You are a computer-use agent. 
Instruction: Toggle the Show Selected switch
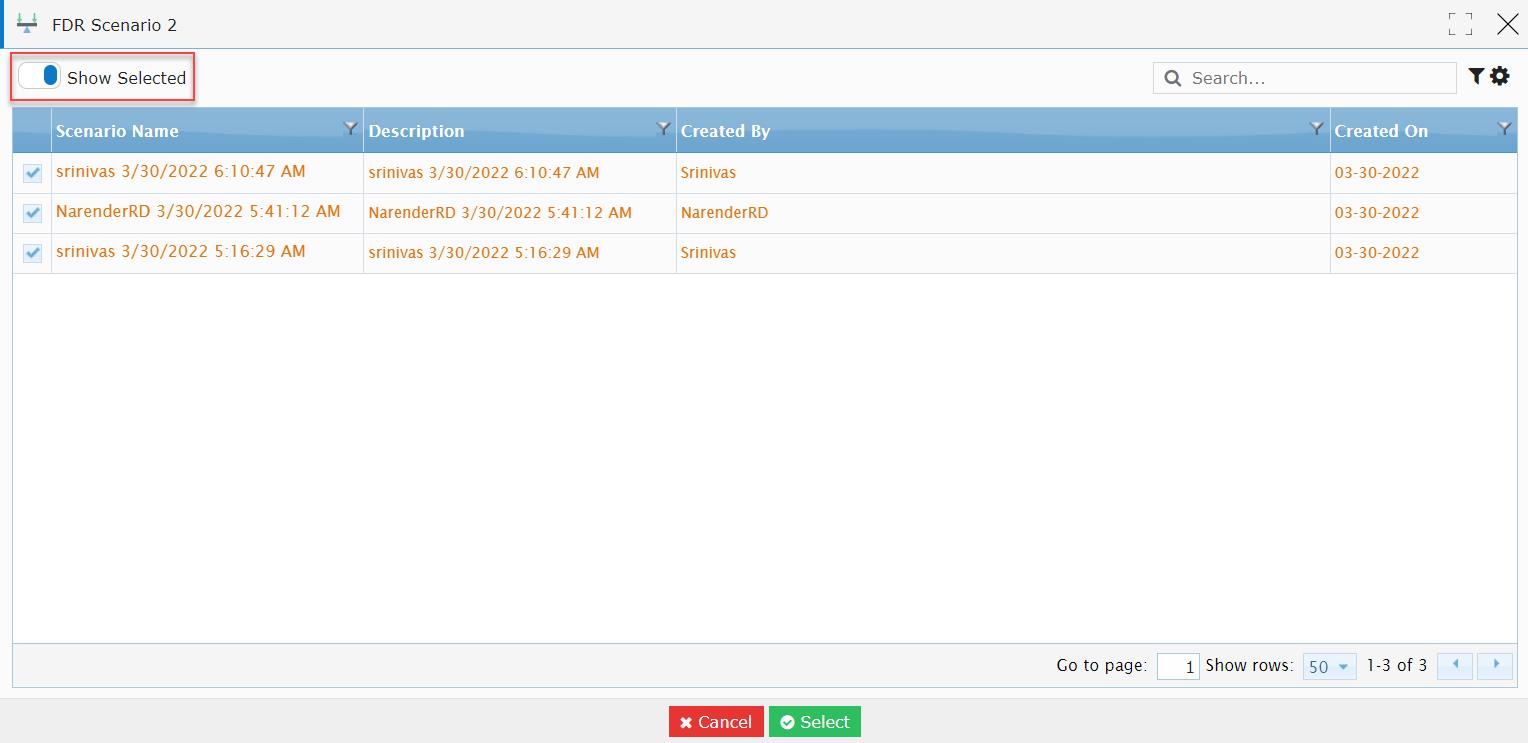[40, 76]
